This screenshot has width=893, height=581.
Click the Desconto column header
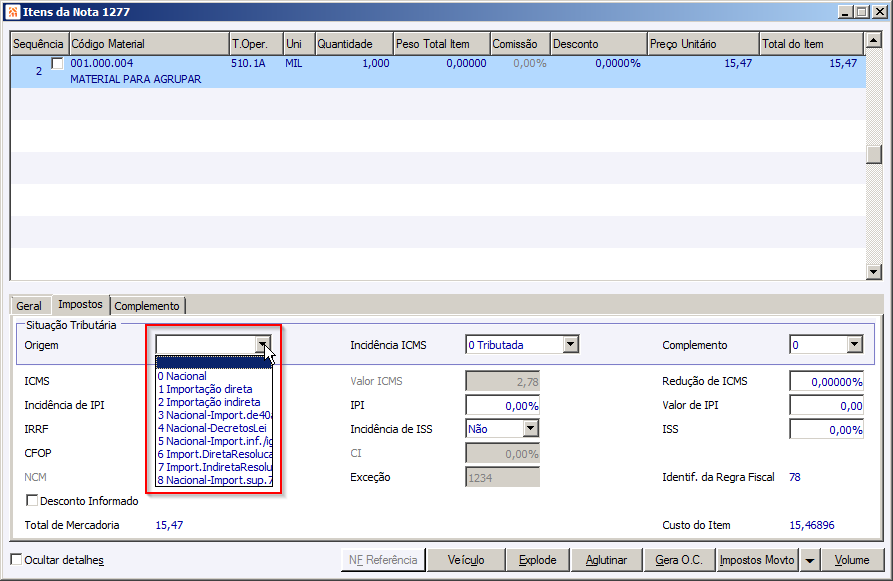tap(599, 44)
